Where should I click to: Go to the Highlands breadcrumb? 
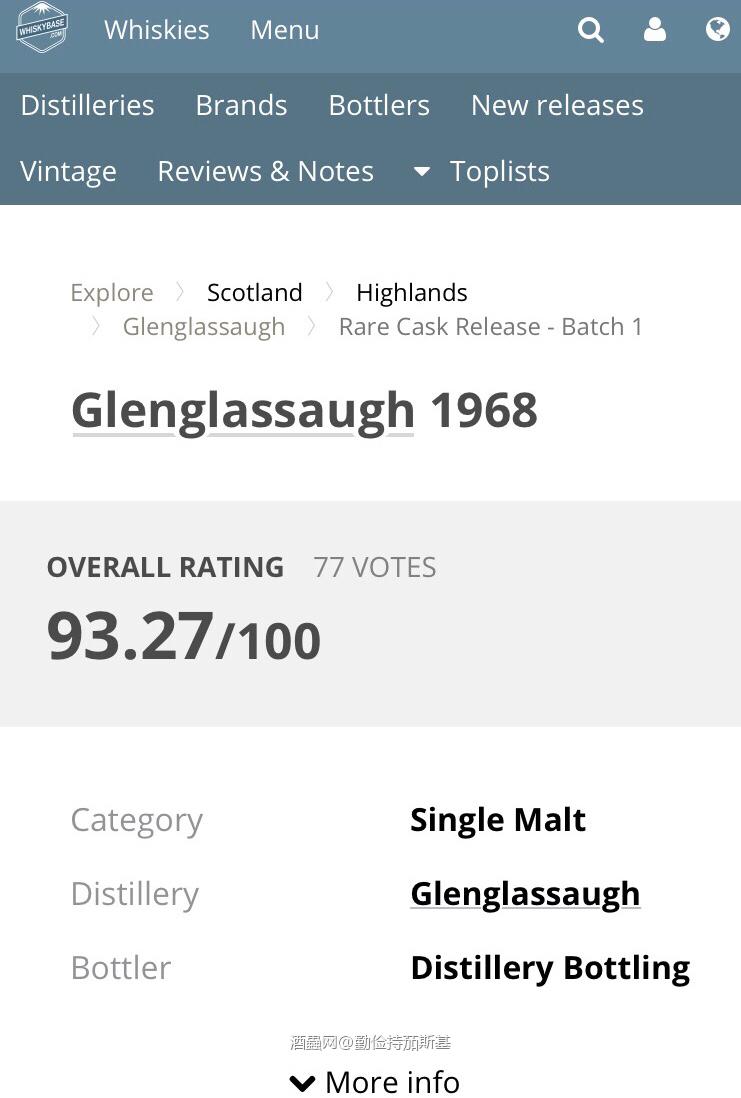pos(411,292)
